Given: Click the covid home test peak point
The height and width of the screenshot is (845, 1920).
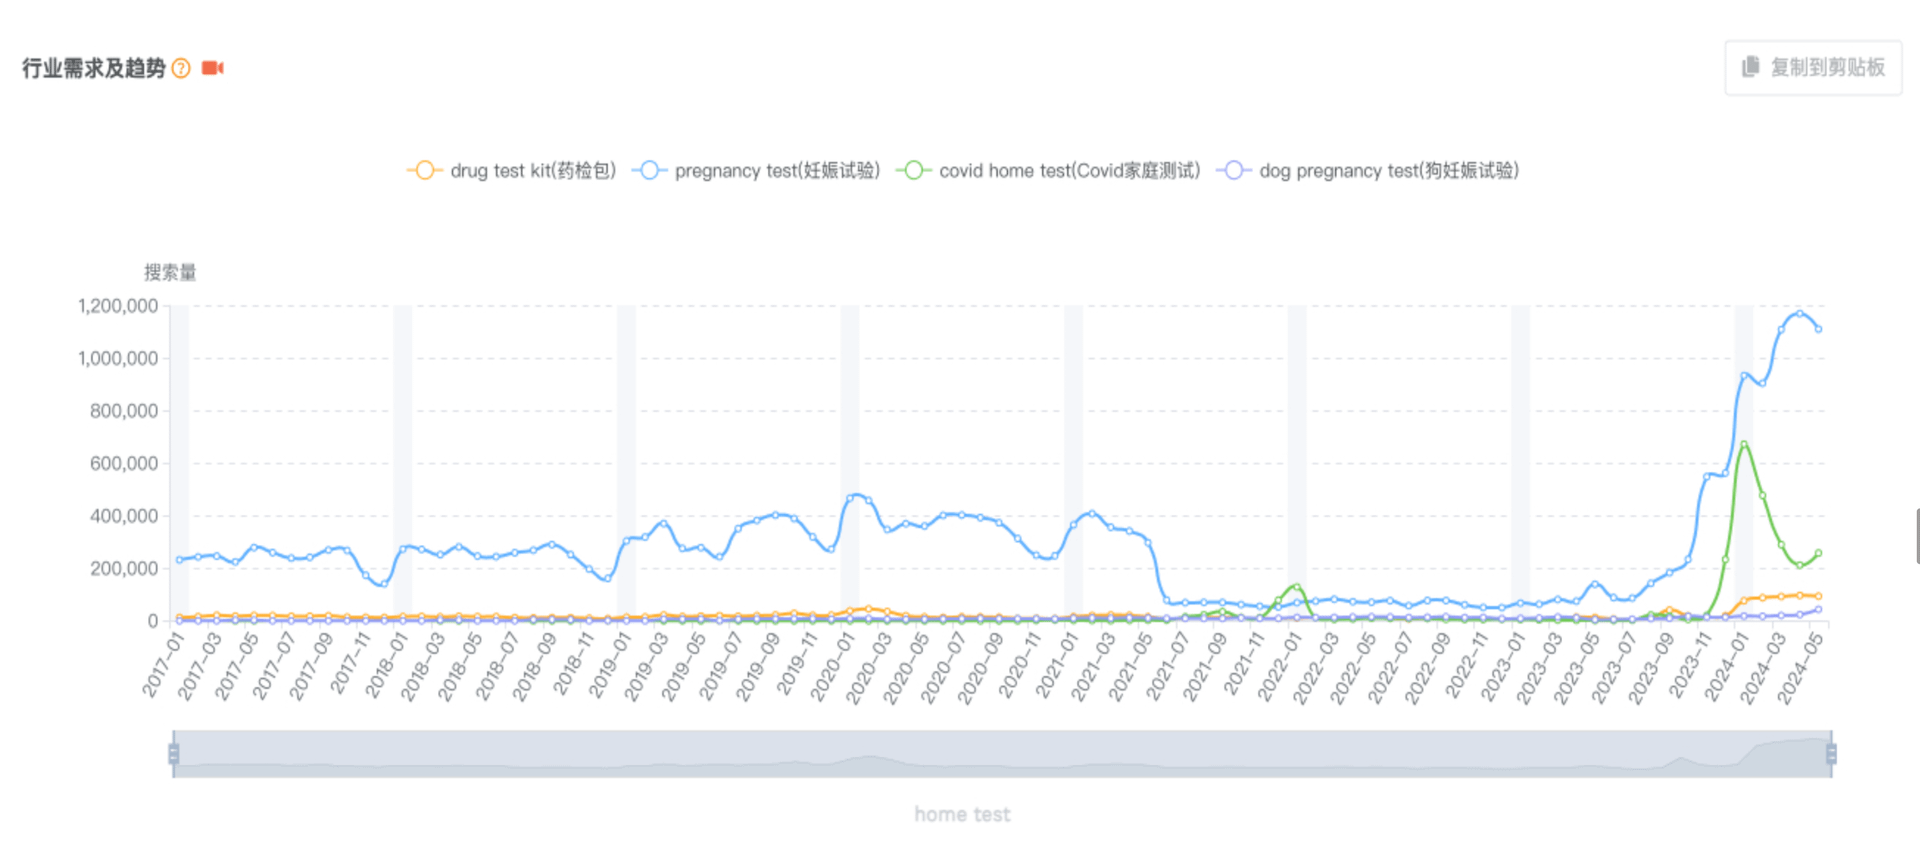Looking at the screenshot, I should tap(1744, 444).
